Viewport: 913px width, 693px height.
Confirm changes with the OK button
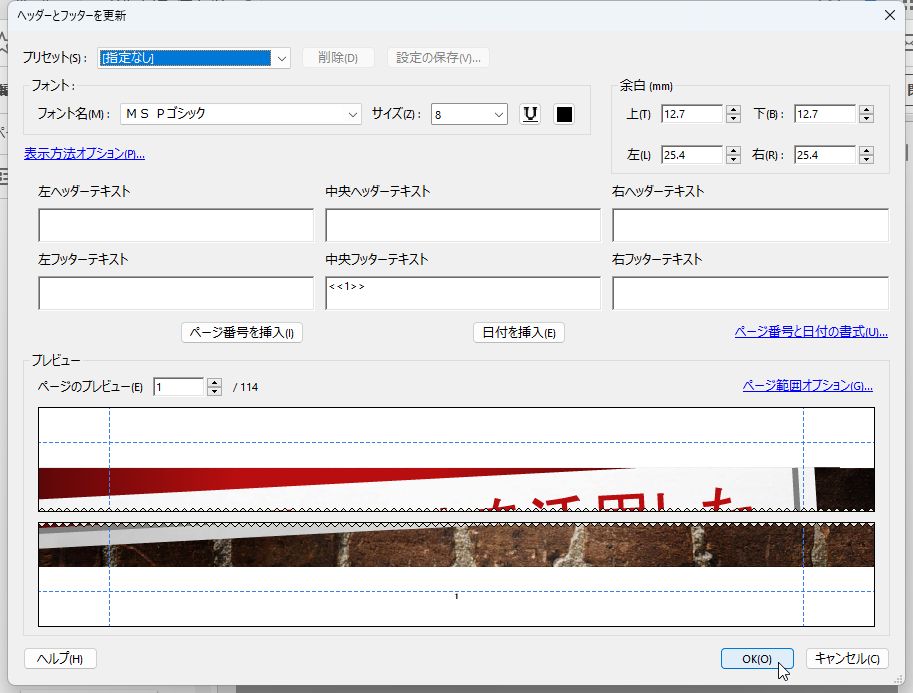point(756,659)
